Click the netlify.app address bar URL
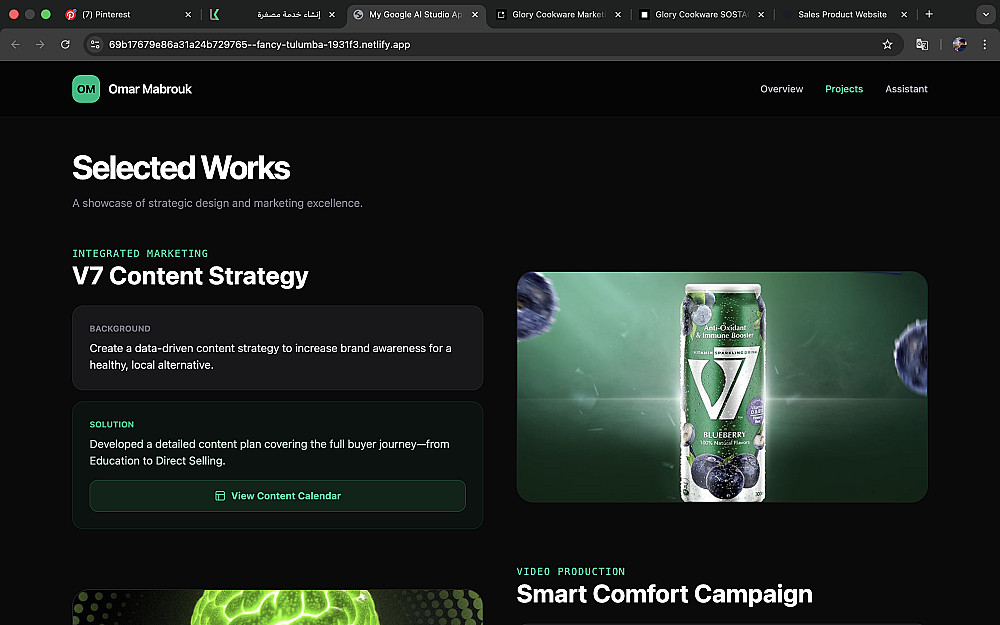This screenshot has width=1000, height=625. [x=260, y=44]
